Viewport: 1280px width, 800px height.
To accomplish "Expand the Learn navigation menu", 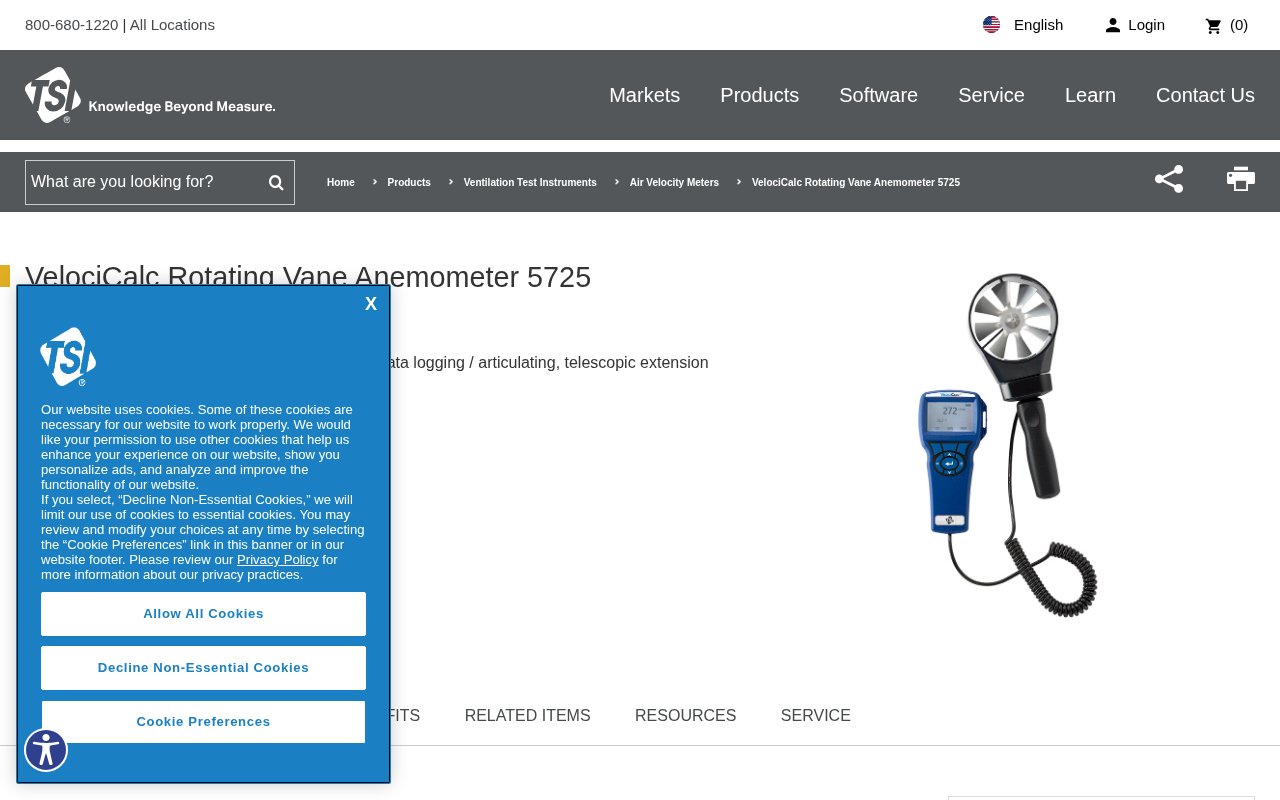I will pyautogui.click(x=1090, y=95).
